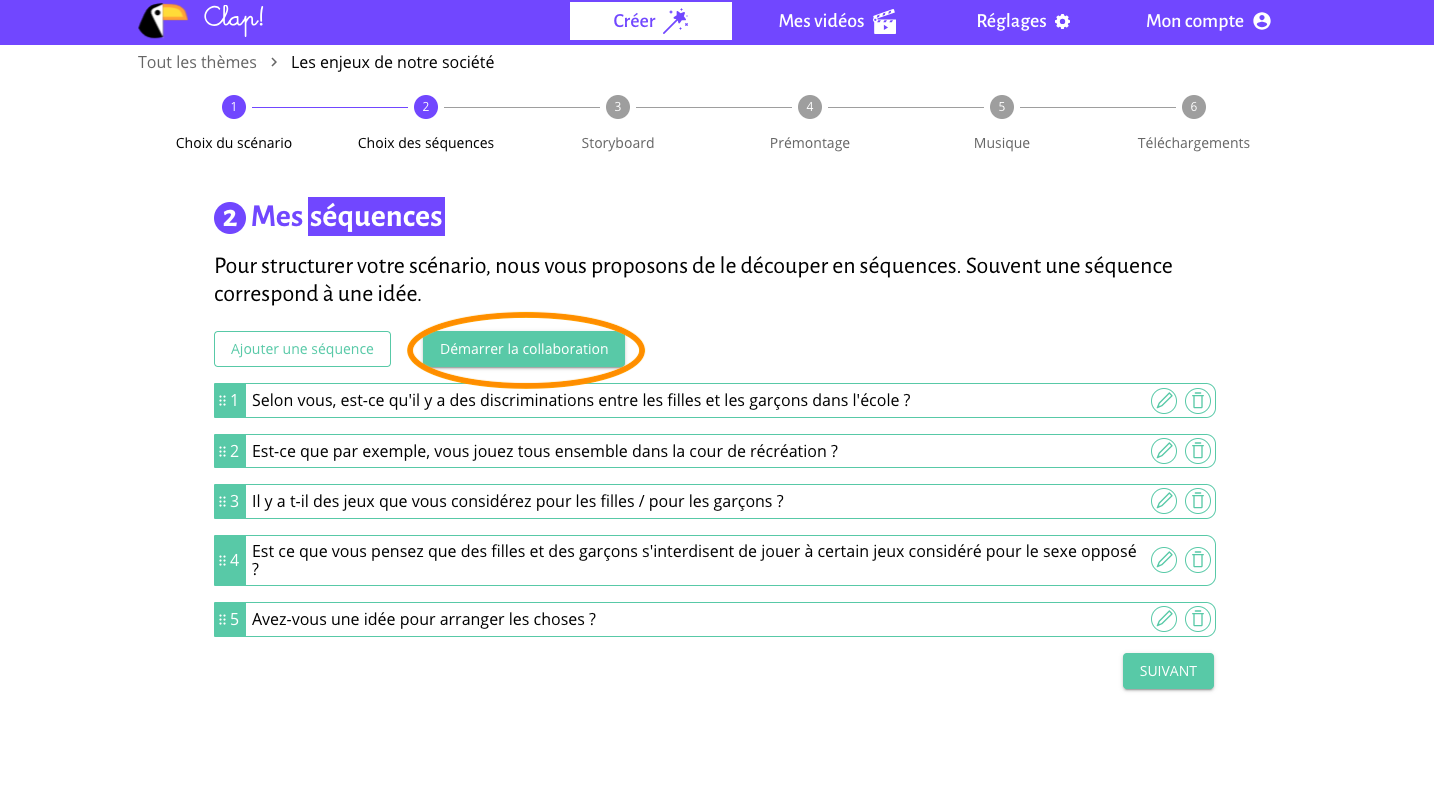The width and height of the screenshot is (1434, 810).
Task: Go back to step 1 Choix du scénario
Action: click(234, 107)
